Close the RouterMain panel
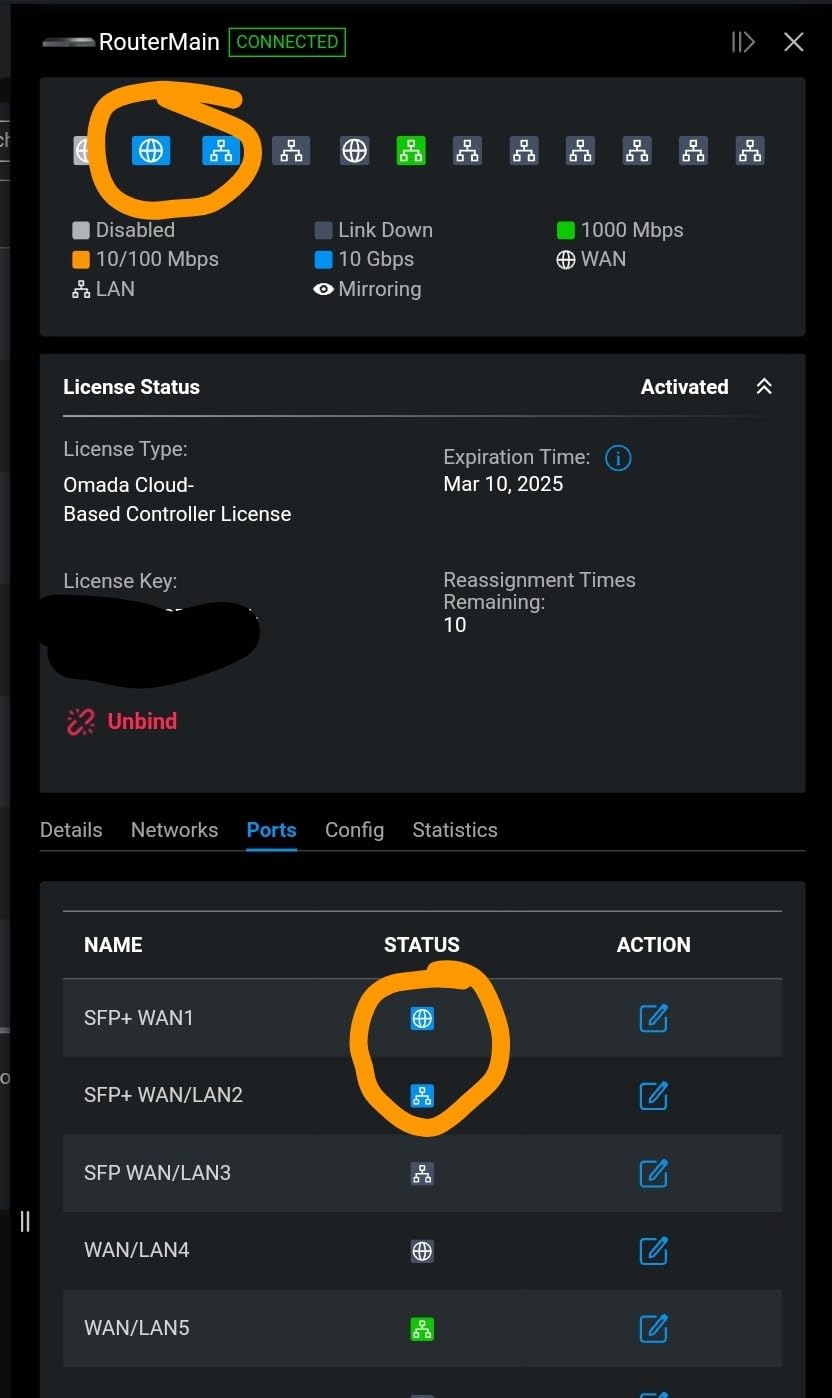Image resolution: width=832 pixels, height=1398 pixels. pyautogui.click(x=794, y=42)
